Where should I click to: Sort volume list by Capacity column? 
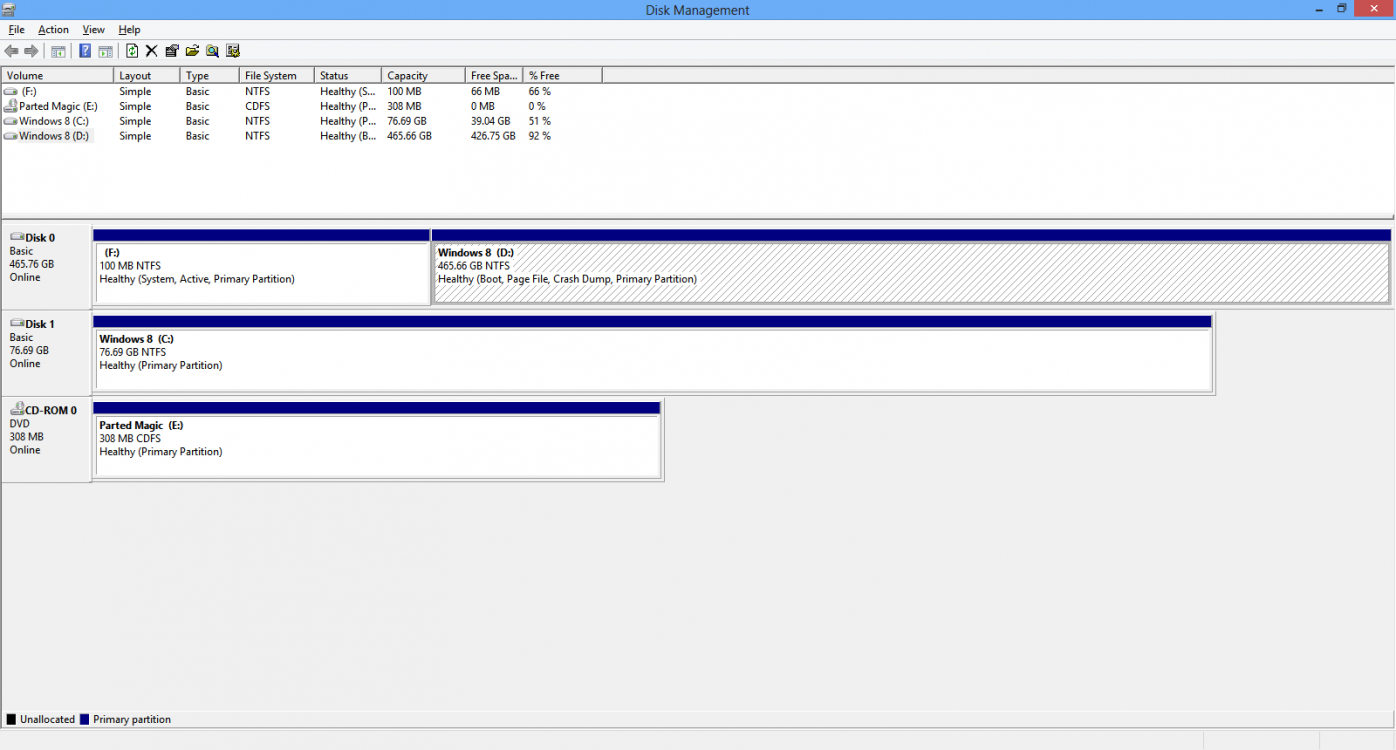(x=422, y=76)
